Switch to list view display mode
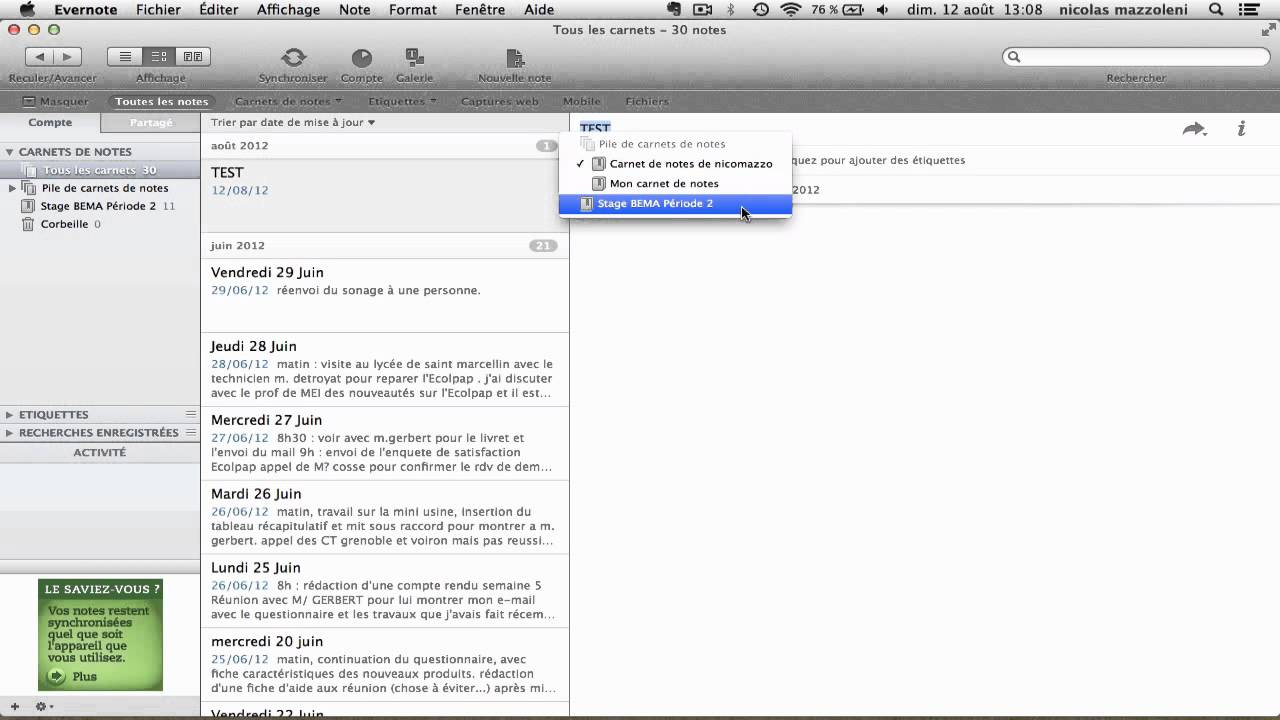 click(125, 57)
